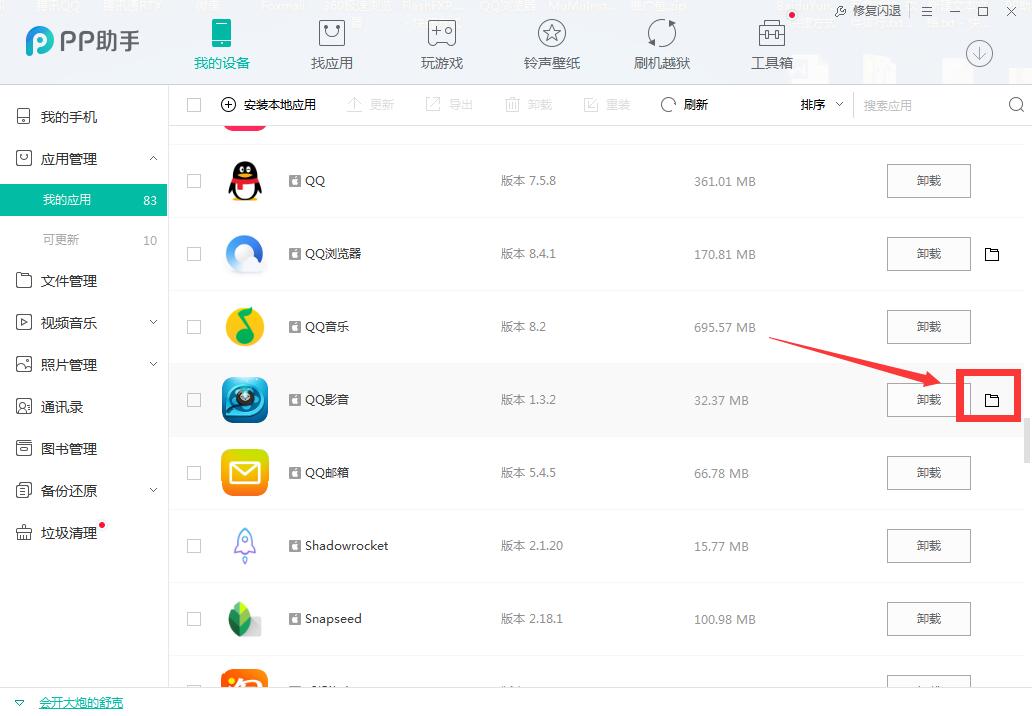Click the 重装 toolbar button
Viewport: 1032px width, 716px height.
[x=607, y=105]
